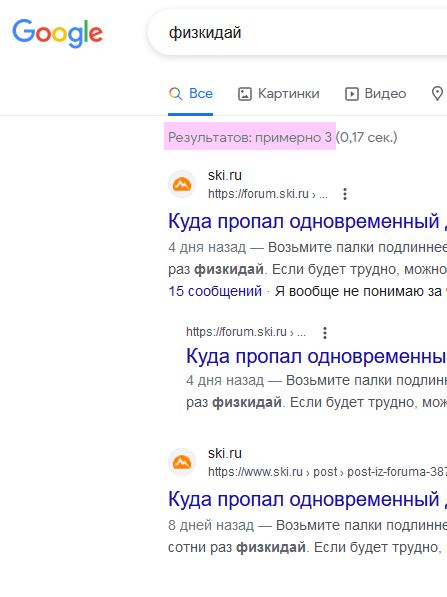The width and height of the screenshot is (447, 597).
Task: Click the search magnifier icon on Все tab
Action: (176, 94)
